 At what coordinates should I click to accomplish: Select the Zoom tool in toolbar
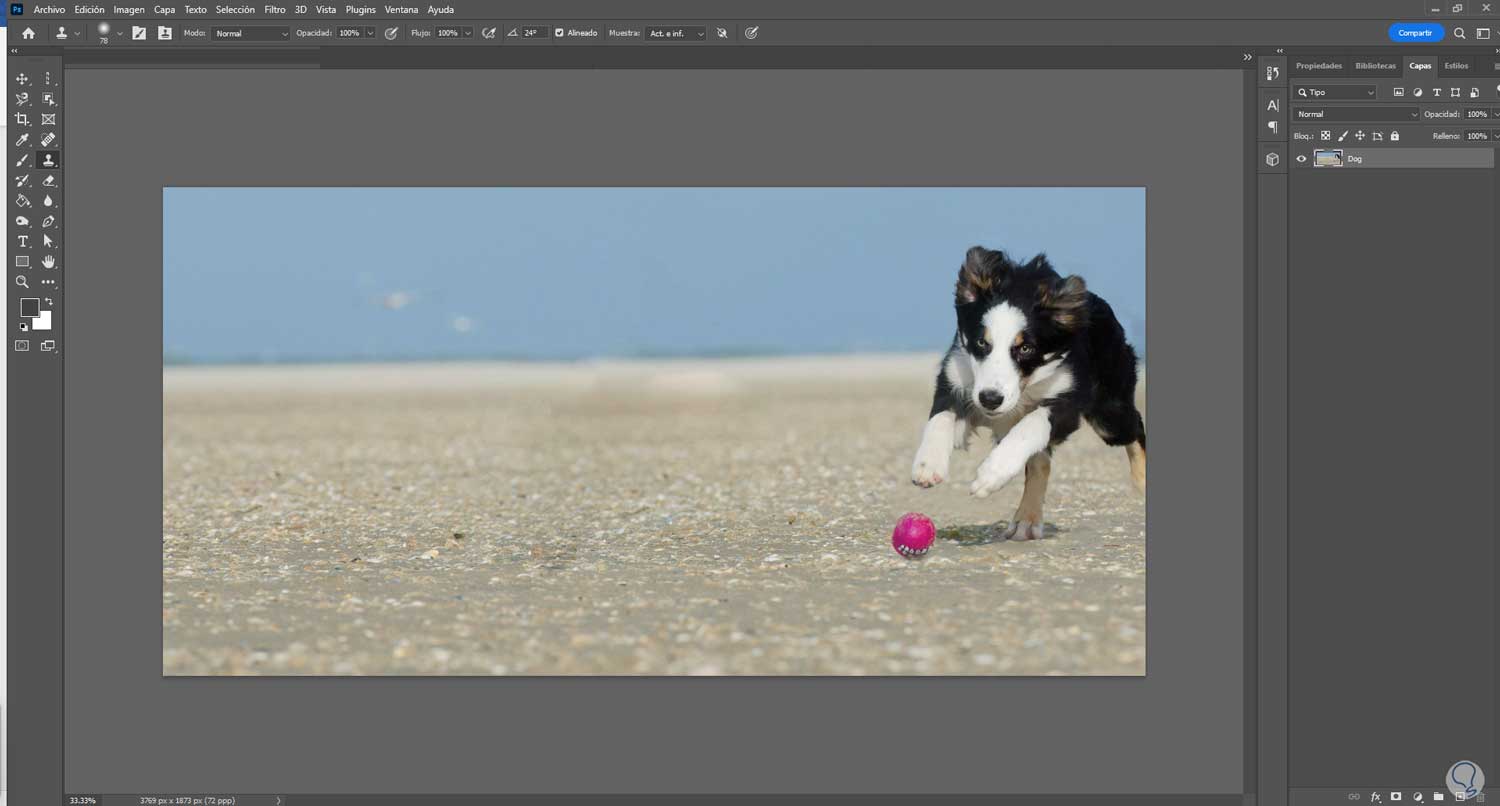(x=22, y=283)
